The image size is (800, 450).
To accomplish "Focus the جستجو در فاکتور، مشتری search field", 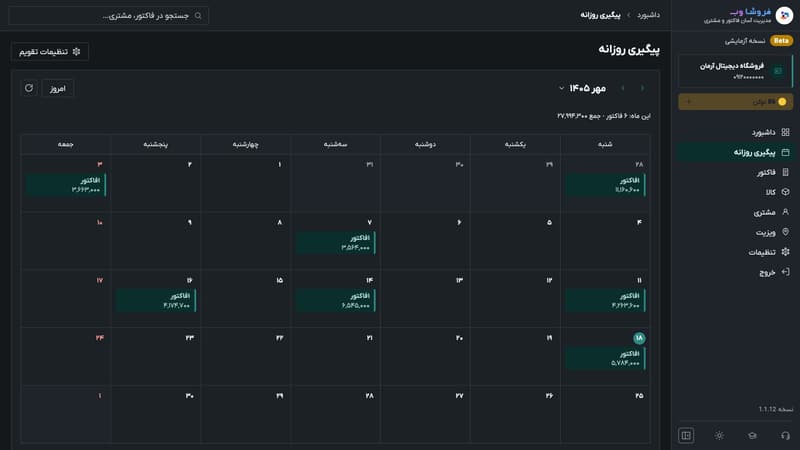I will point(108,16).
